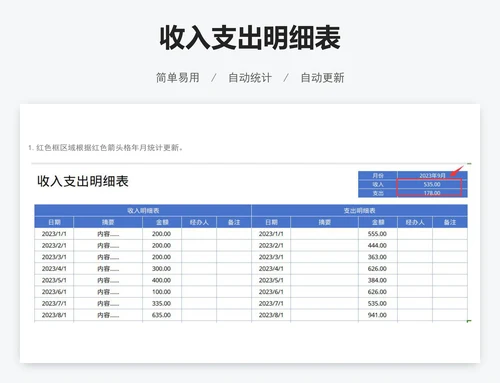Click the expense amount 384.00

(377, 280)
